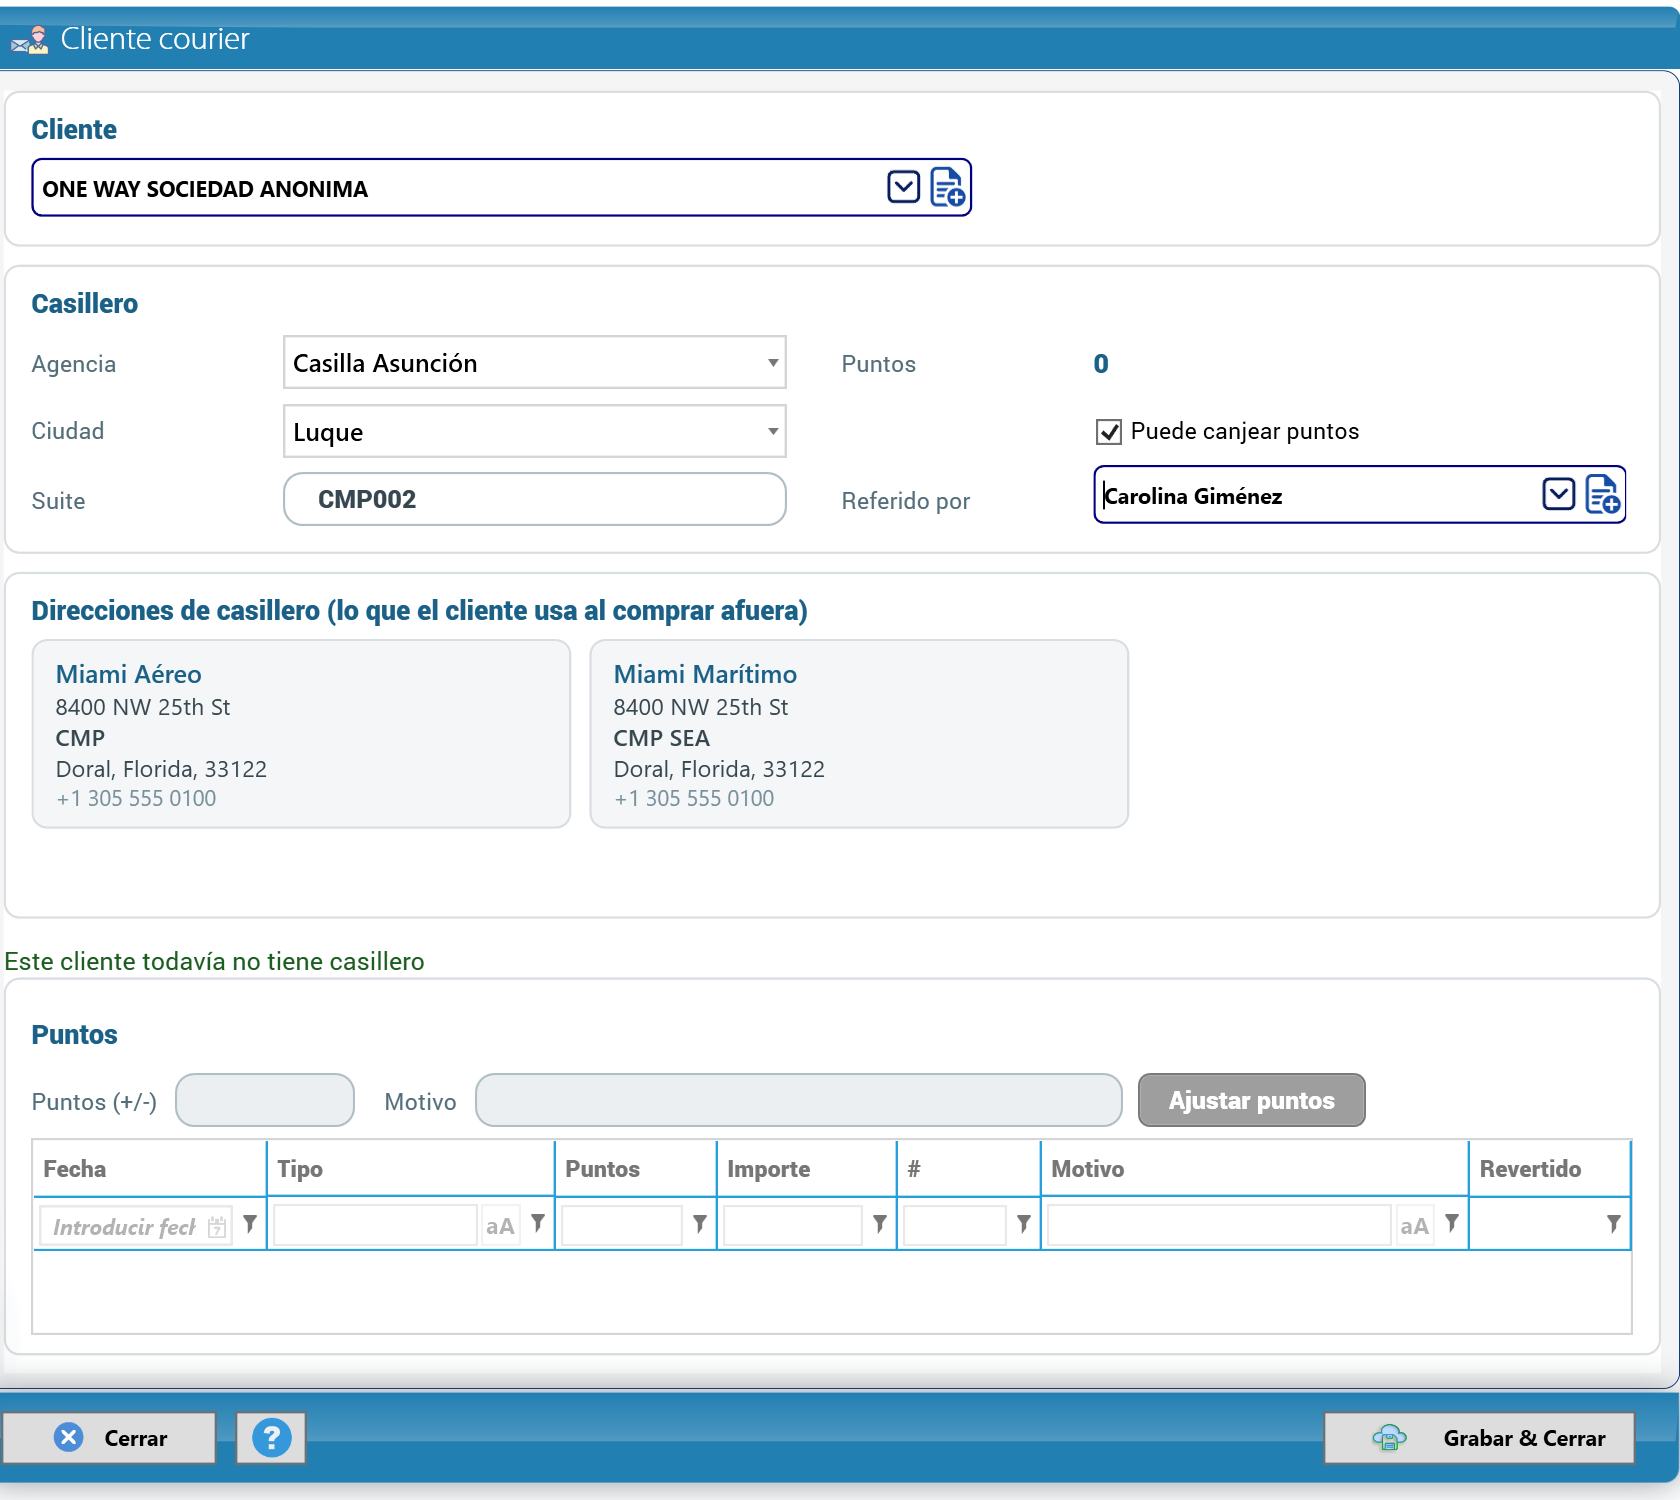Click the Motivo column filter text box
This screenshot has width=1680, height=1500.
click(1218, 1226)
